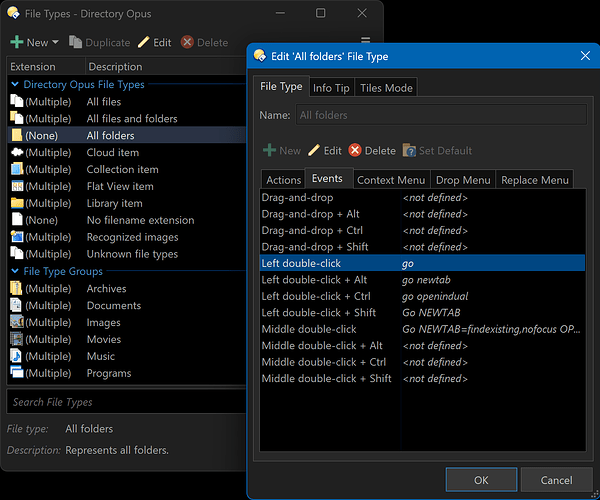Screen dimensions: 600x500
Task: Select the Unknown file types icon
Action: (x=16, y=253)
